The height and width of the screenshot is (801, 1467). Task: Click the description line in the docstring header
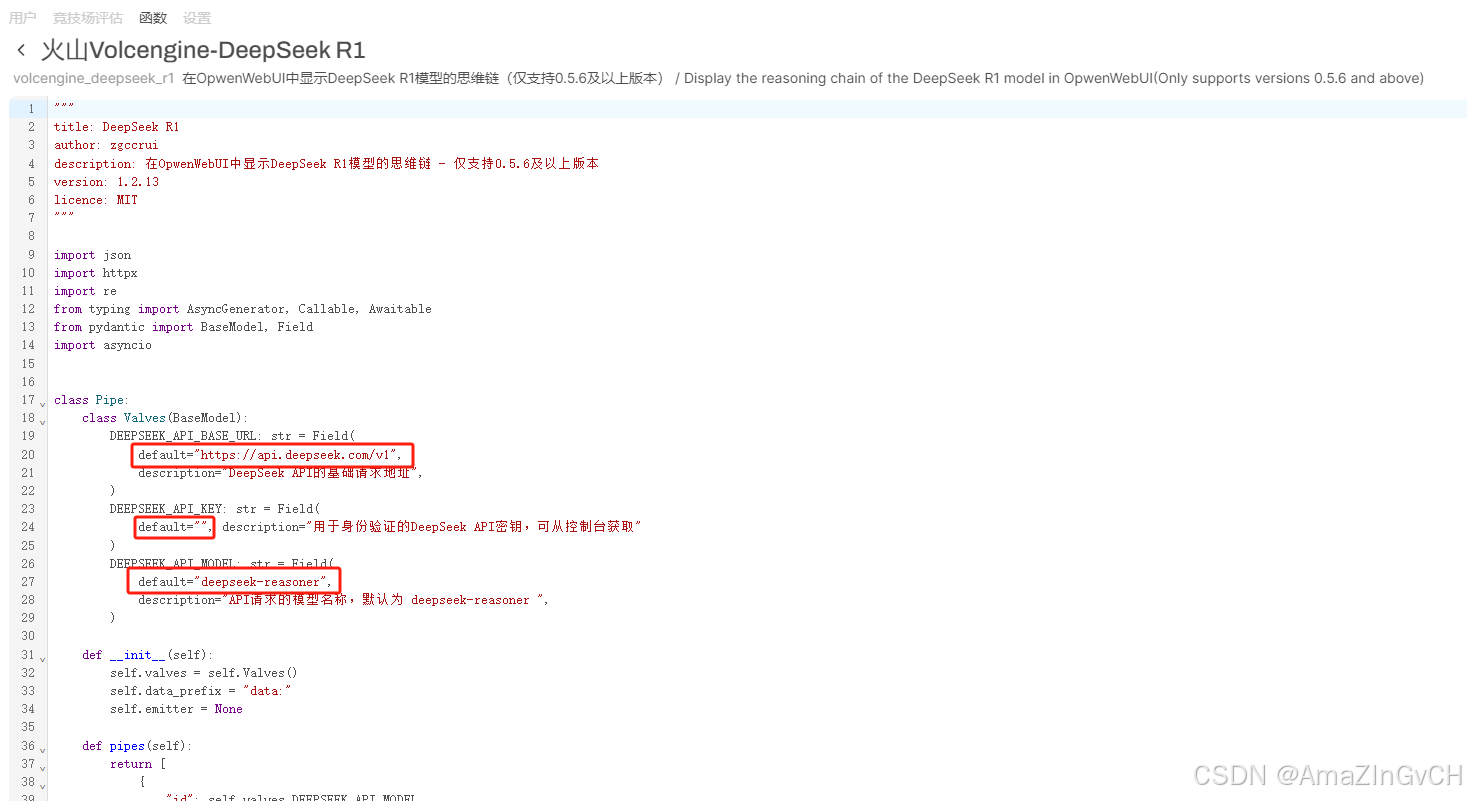click(x=326, y=164)
